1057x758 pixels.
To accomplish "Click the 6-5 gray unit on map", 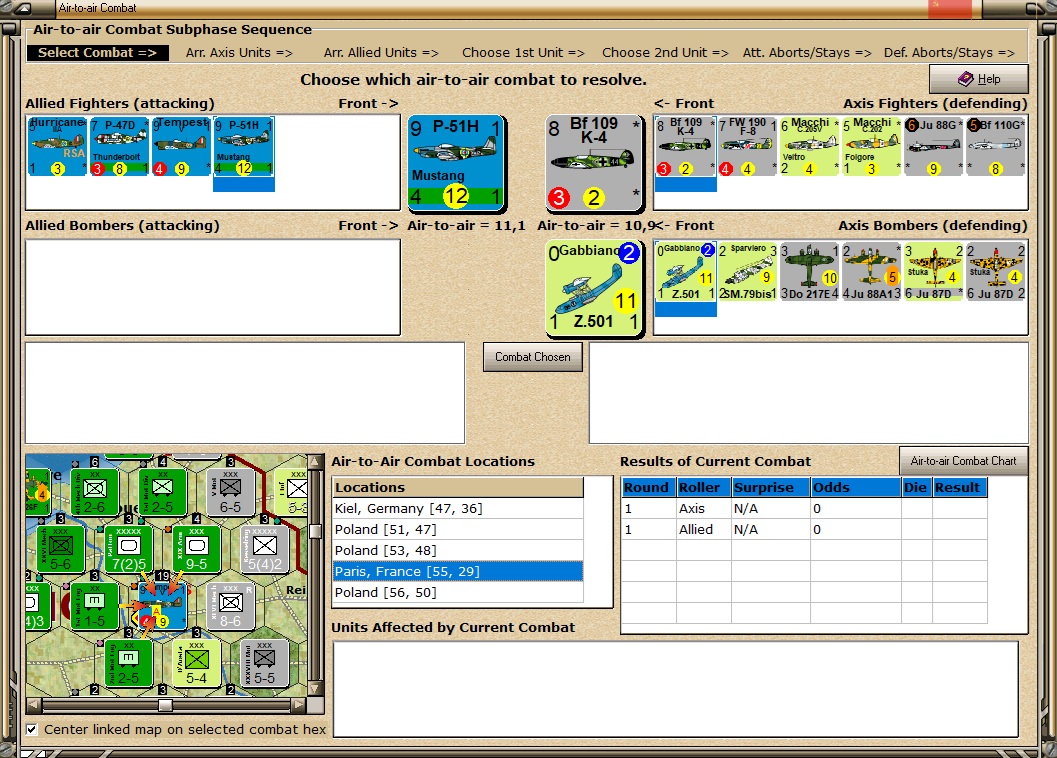I will pos(231,492).
